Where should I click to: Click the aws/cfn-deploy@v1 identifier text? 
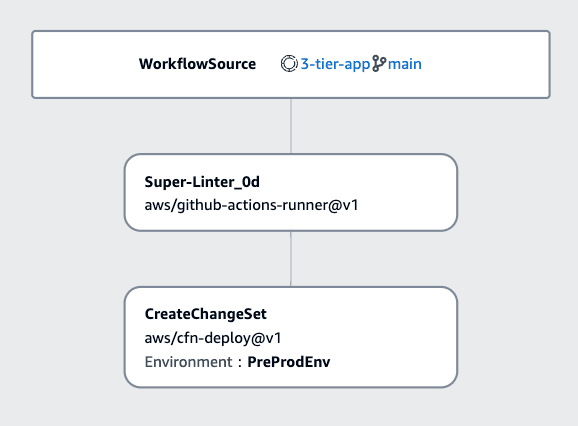(213, 338)
